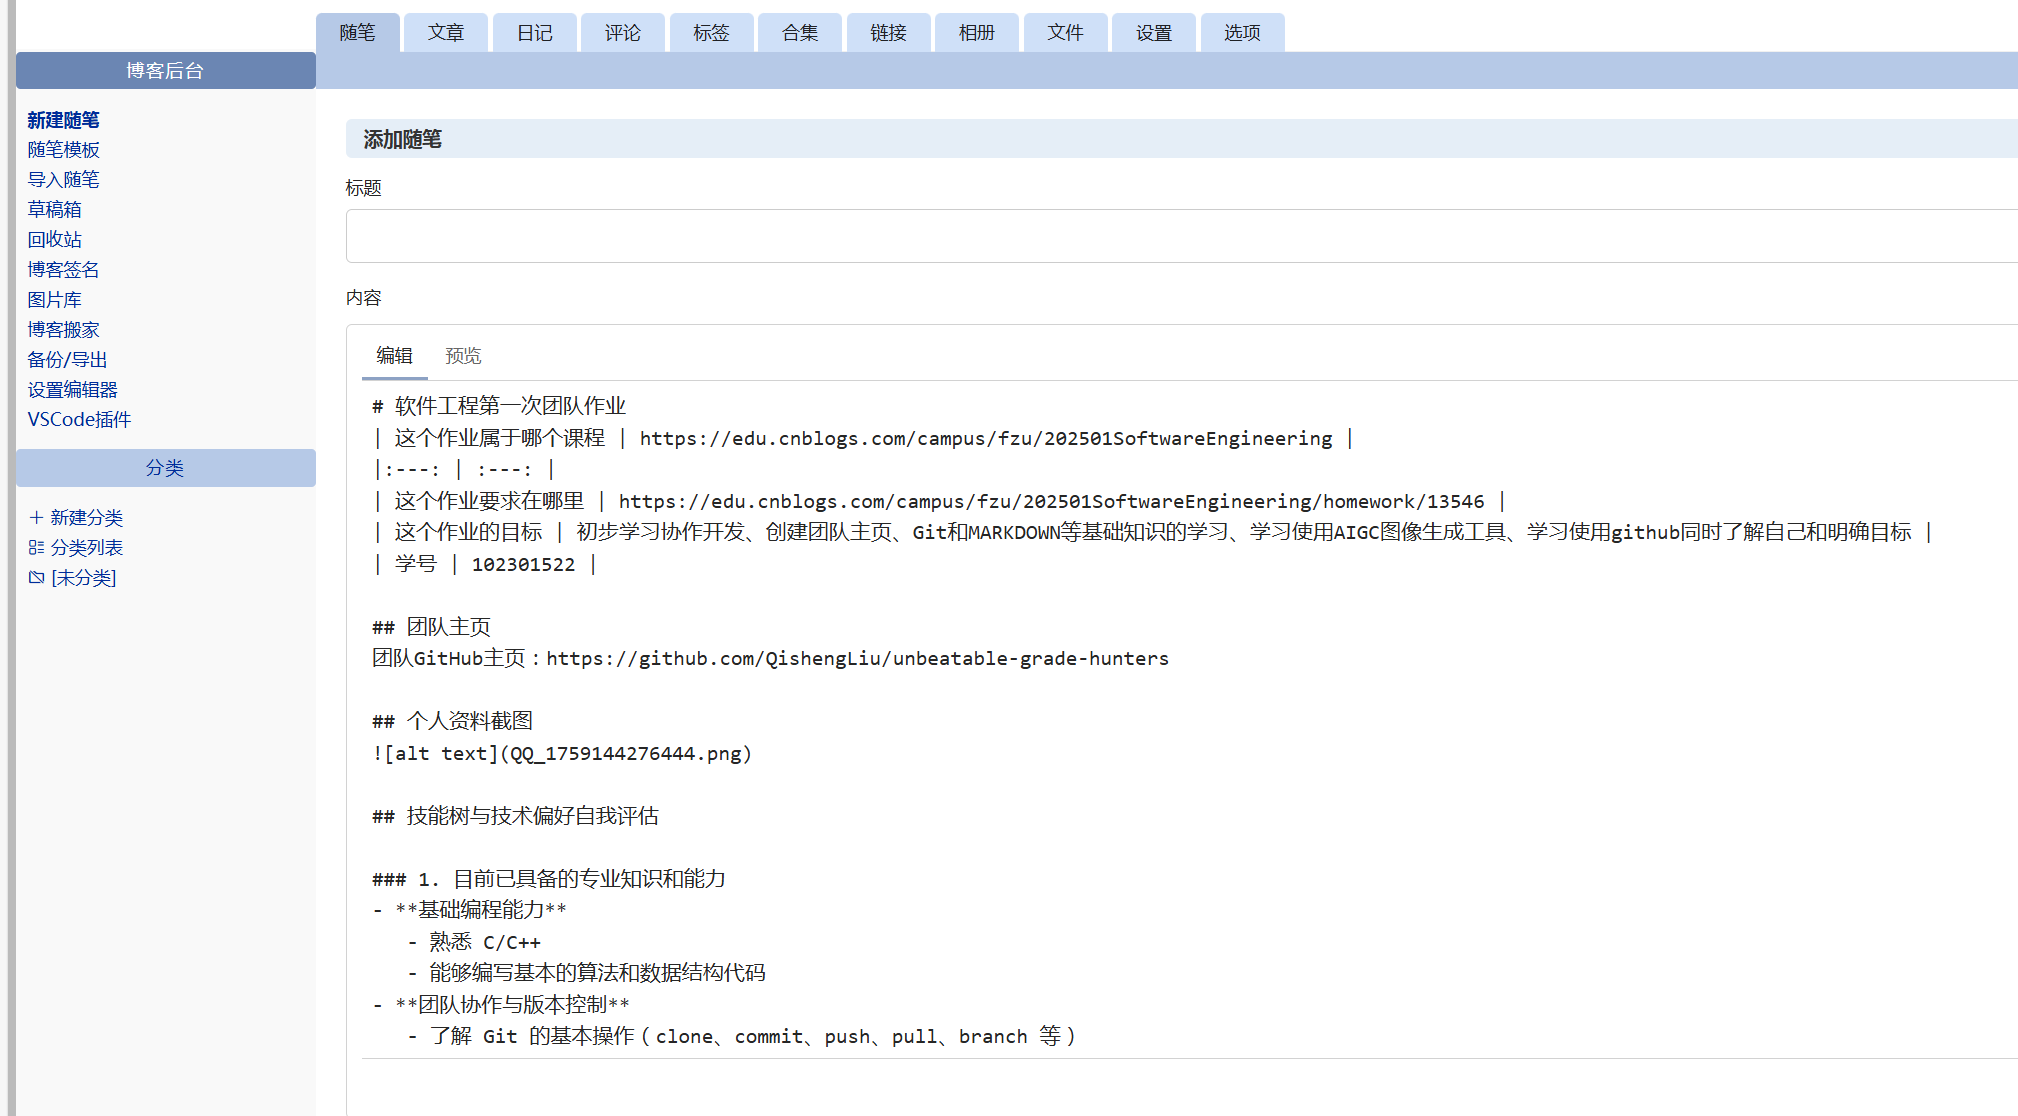Image resolution: width=2018 pixels, height=1116 pixels.
Task: Open the 回收站 recycle bin
Action: [54, 239]
